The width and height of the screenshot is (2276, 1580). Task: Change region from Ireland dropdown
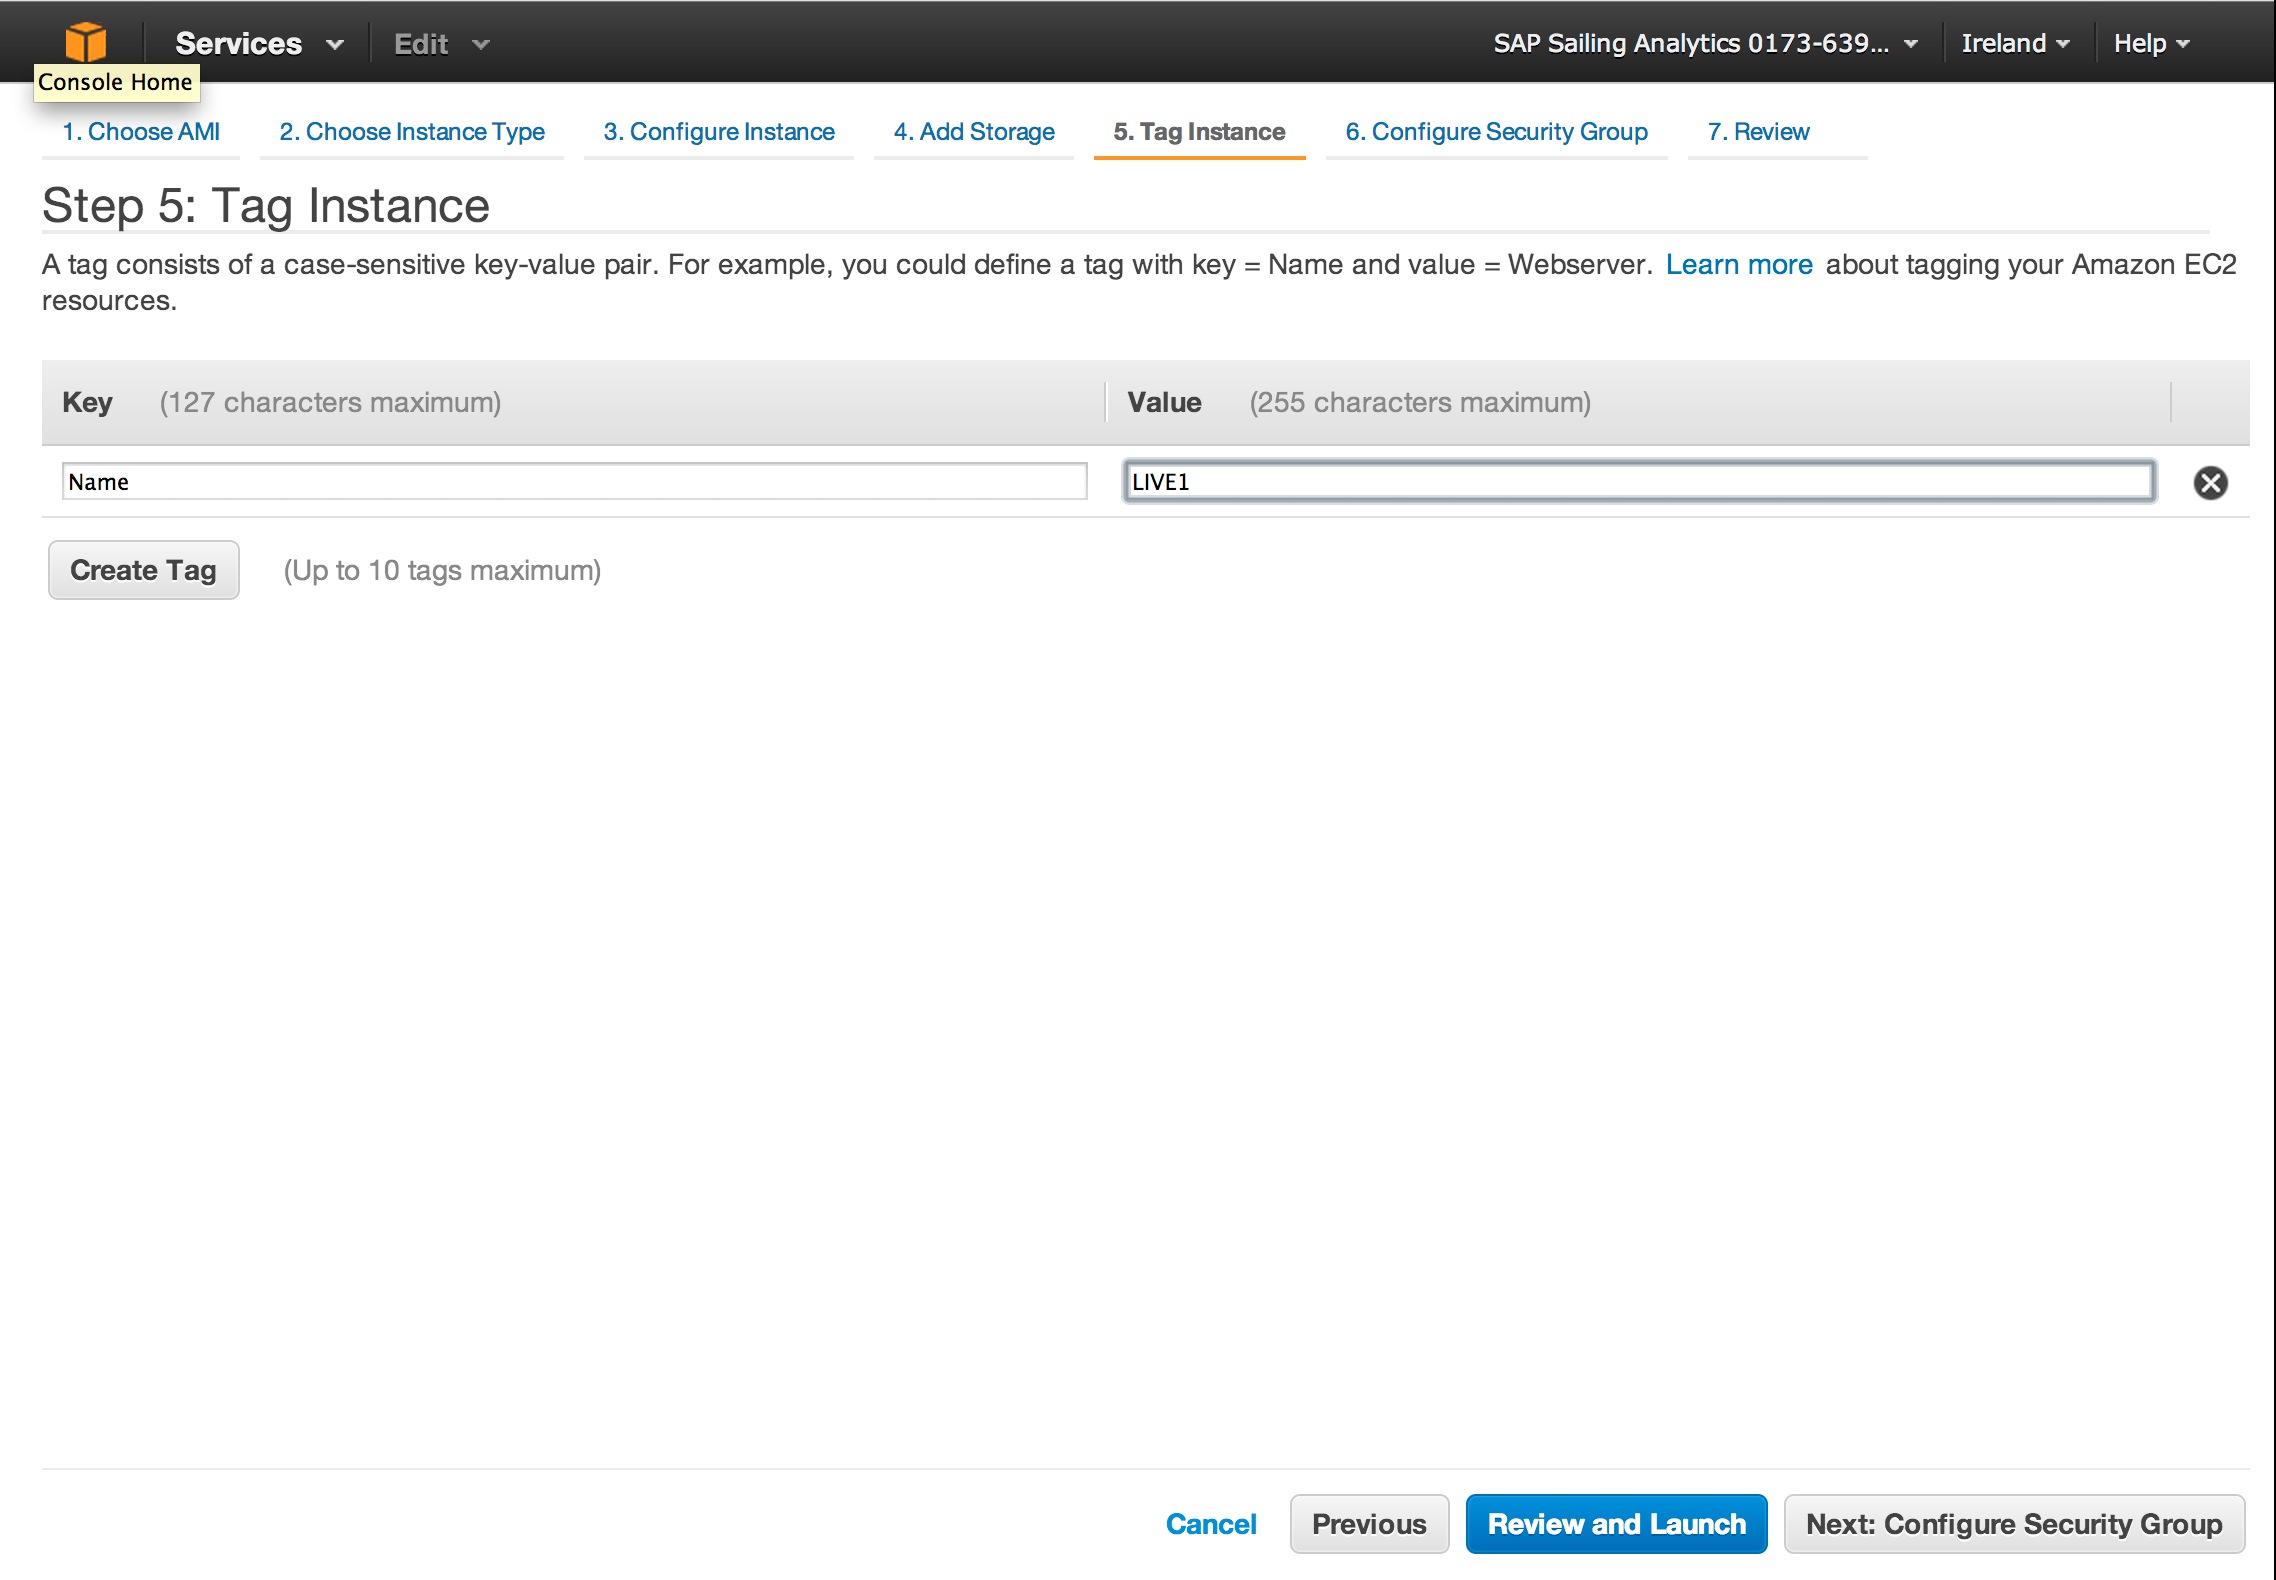(x=2014, y=44)
